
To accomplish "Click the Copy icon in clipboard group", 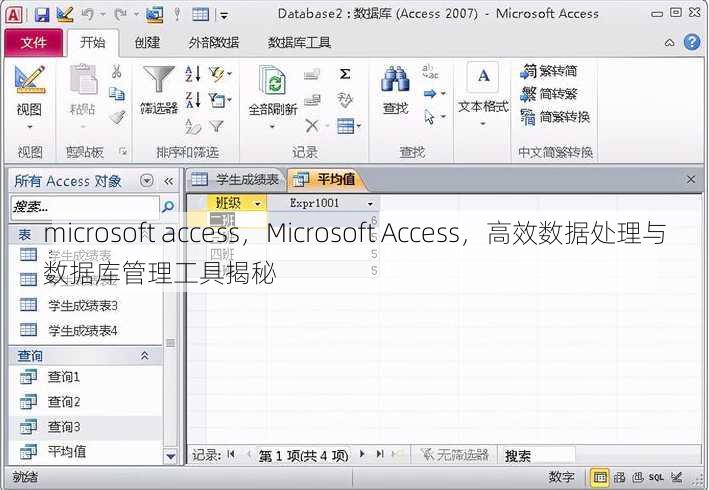I will (117, 94).
